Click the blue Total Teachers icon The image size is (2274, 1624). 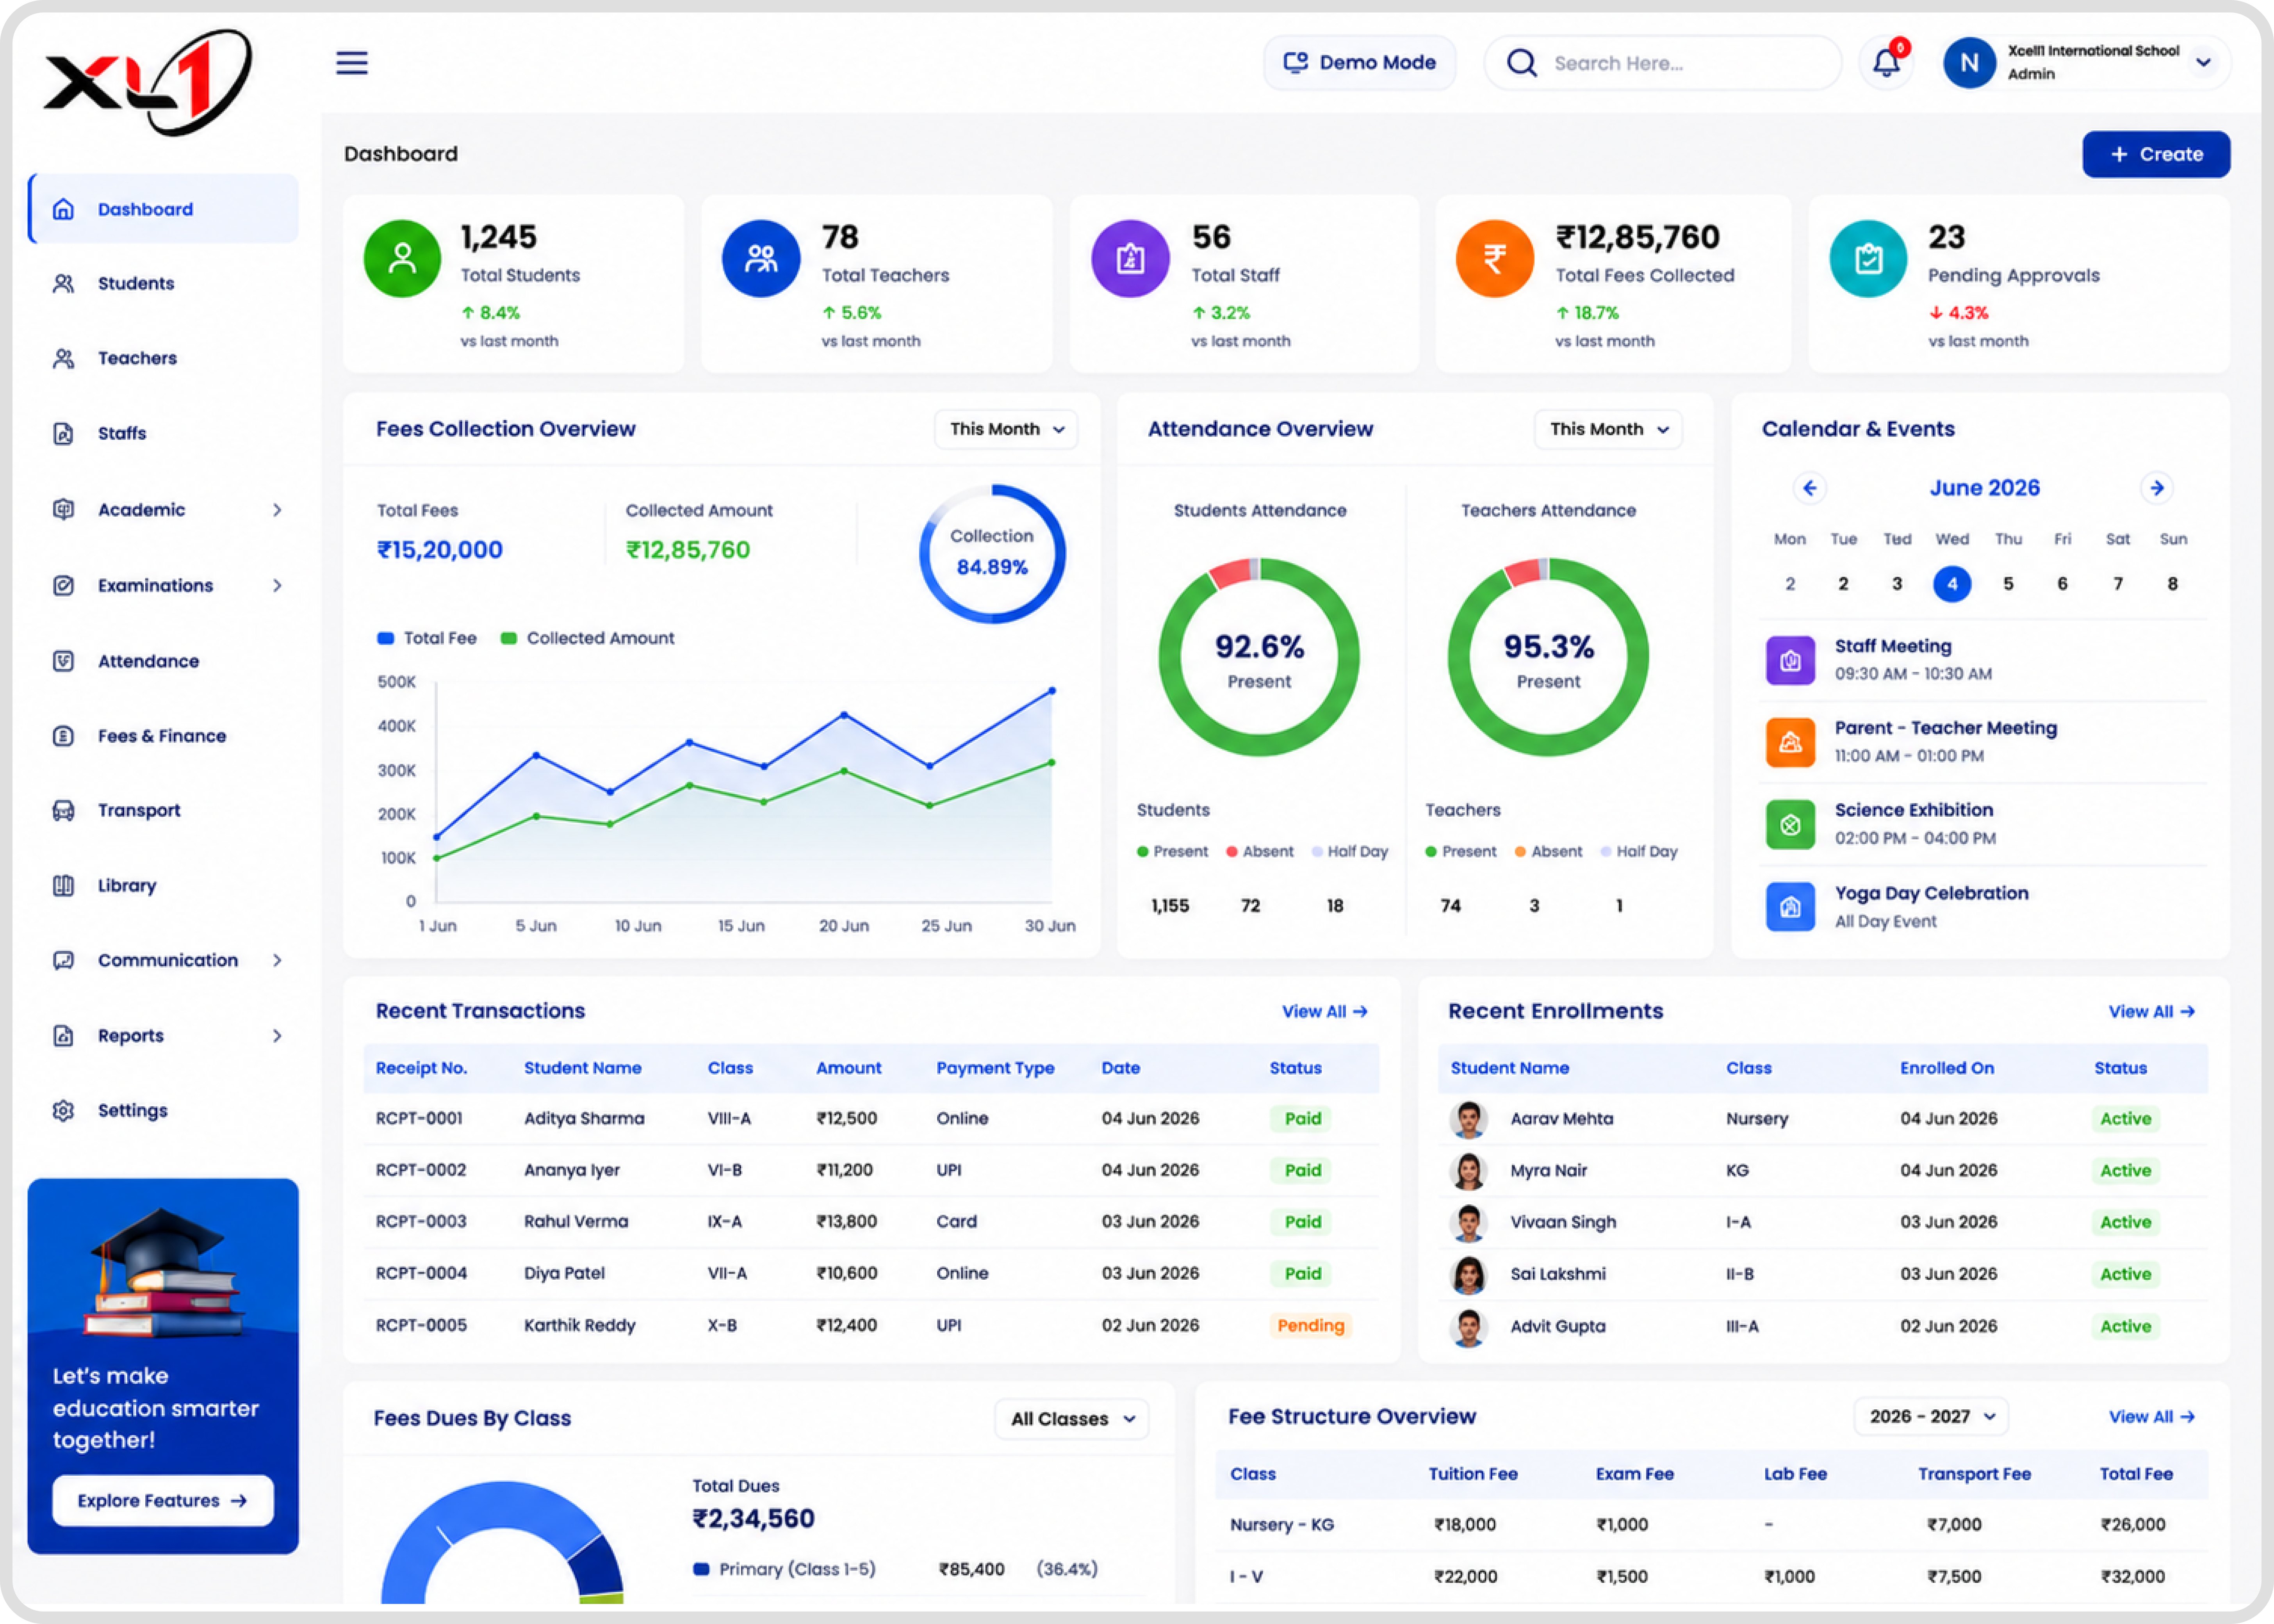761,259
